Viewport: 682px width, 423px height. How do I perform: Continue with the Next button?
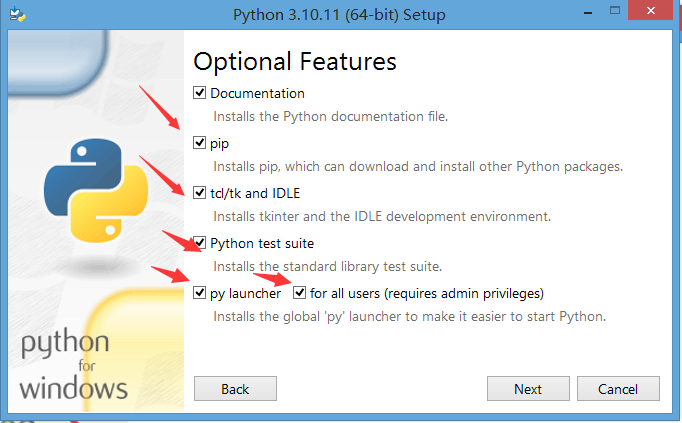(528, 389)
